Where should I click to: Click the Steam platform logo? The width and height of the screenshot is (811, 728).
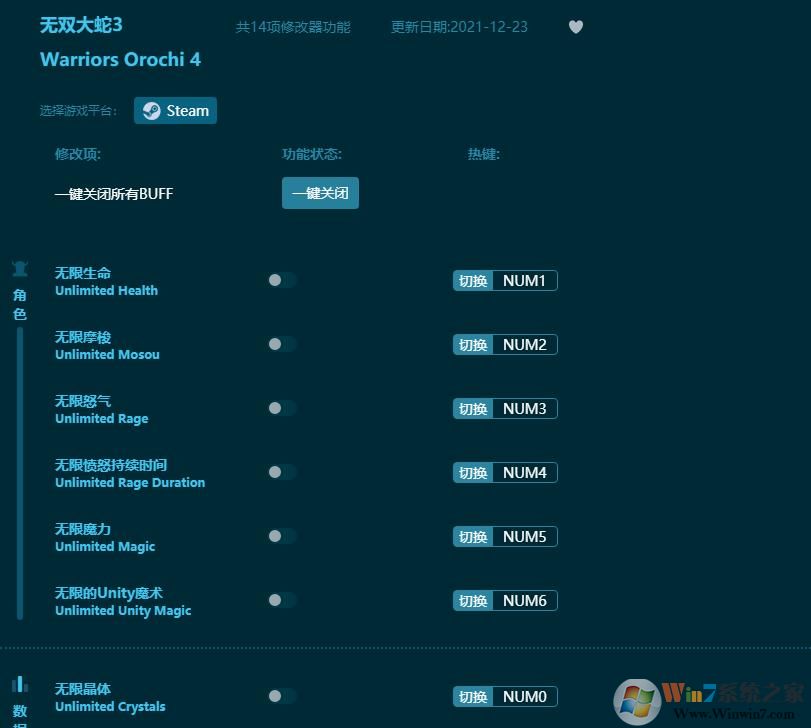152,110
